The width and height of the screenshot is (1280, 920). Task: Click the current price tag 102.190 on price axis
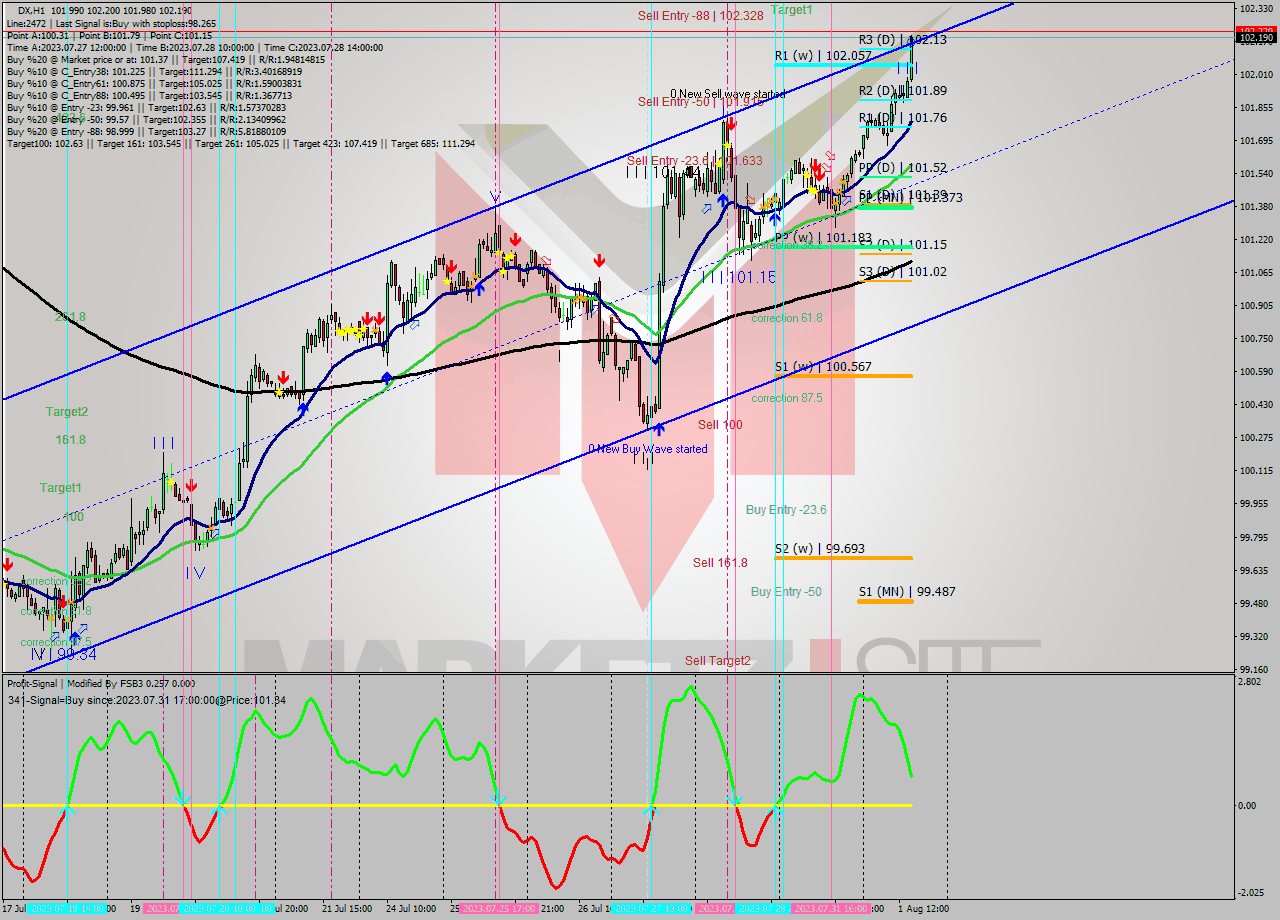click(1256, 38)
